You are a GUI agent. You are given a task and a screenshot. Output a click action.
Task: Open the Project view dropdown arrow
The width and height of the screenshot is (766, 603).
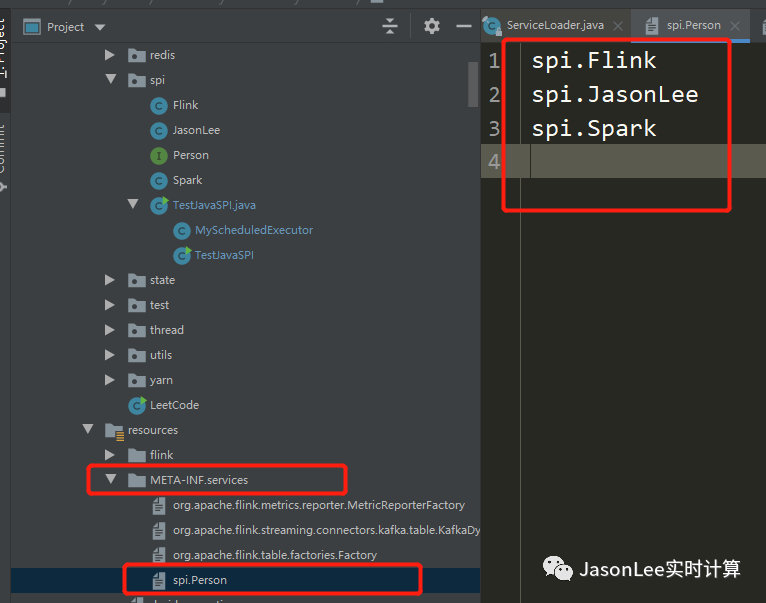[x=100, y=27]
